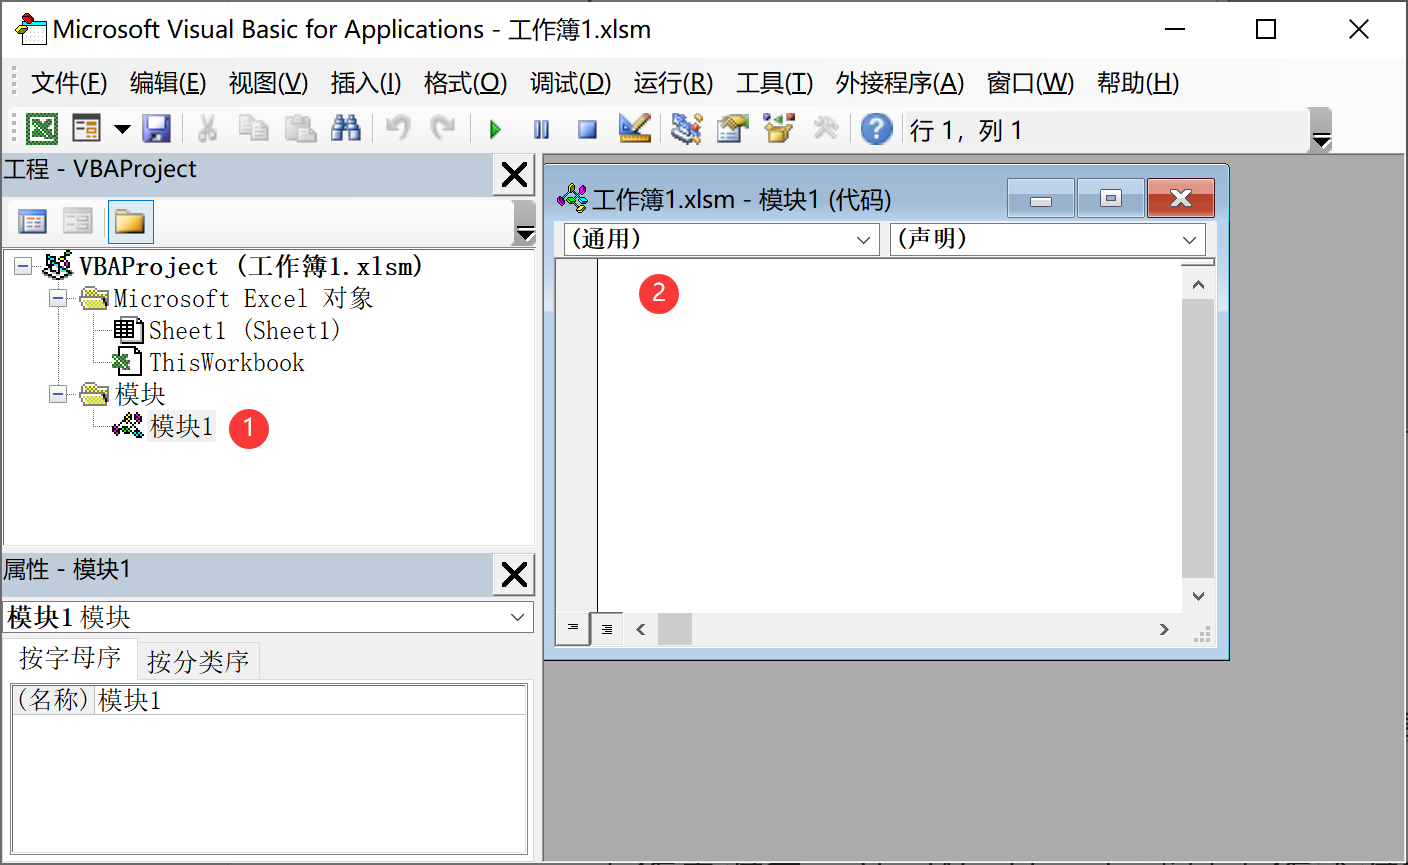The width and height of the screenshot is (1408, 865).
Task: Toggle Folders view in project panel
Action: pyautogui.click(x=130, y=222)
